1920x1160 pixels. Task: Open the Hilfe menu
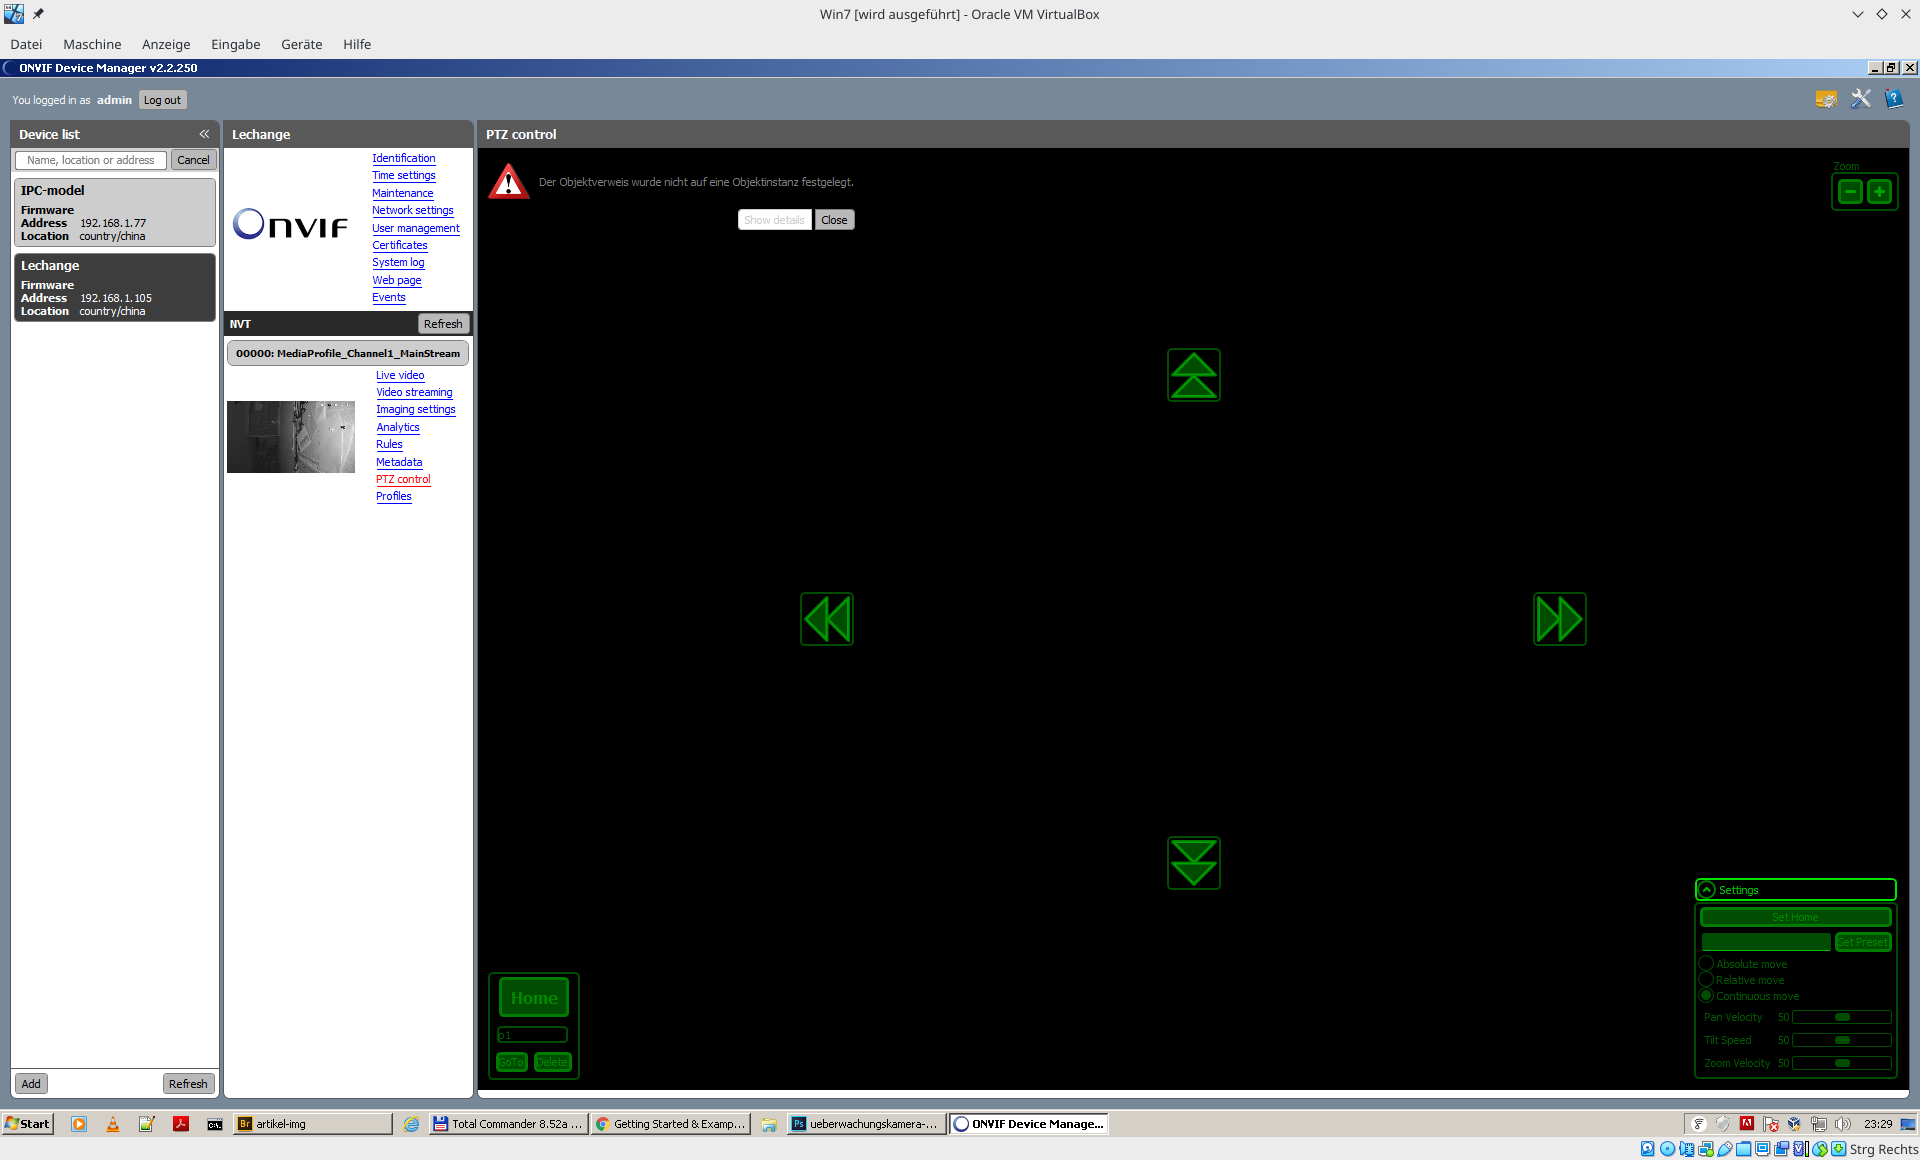357,44
